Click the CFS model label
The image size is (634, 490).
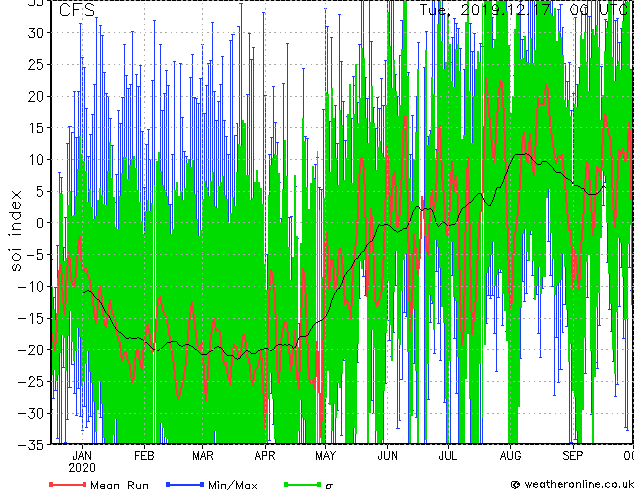(x=77, y=10)
